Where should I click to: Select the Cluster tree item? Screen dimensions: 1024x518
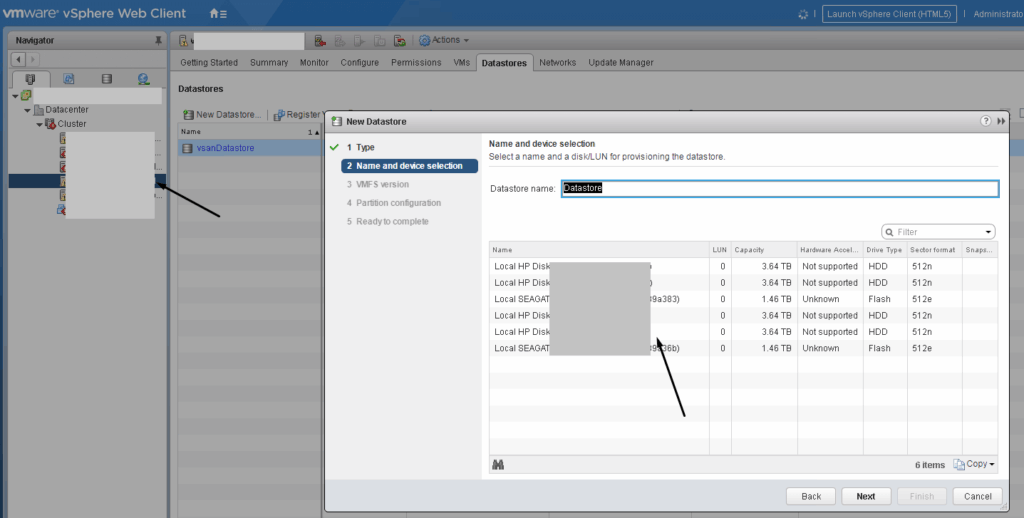(x=72, y=124)
